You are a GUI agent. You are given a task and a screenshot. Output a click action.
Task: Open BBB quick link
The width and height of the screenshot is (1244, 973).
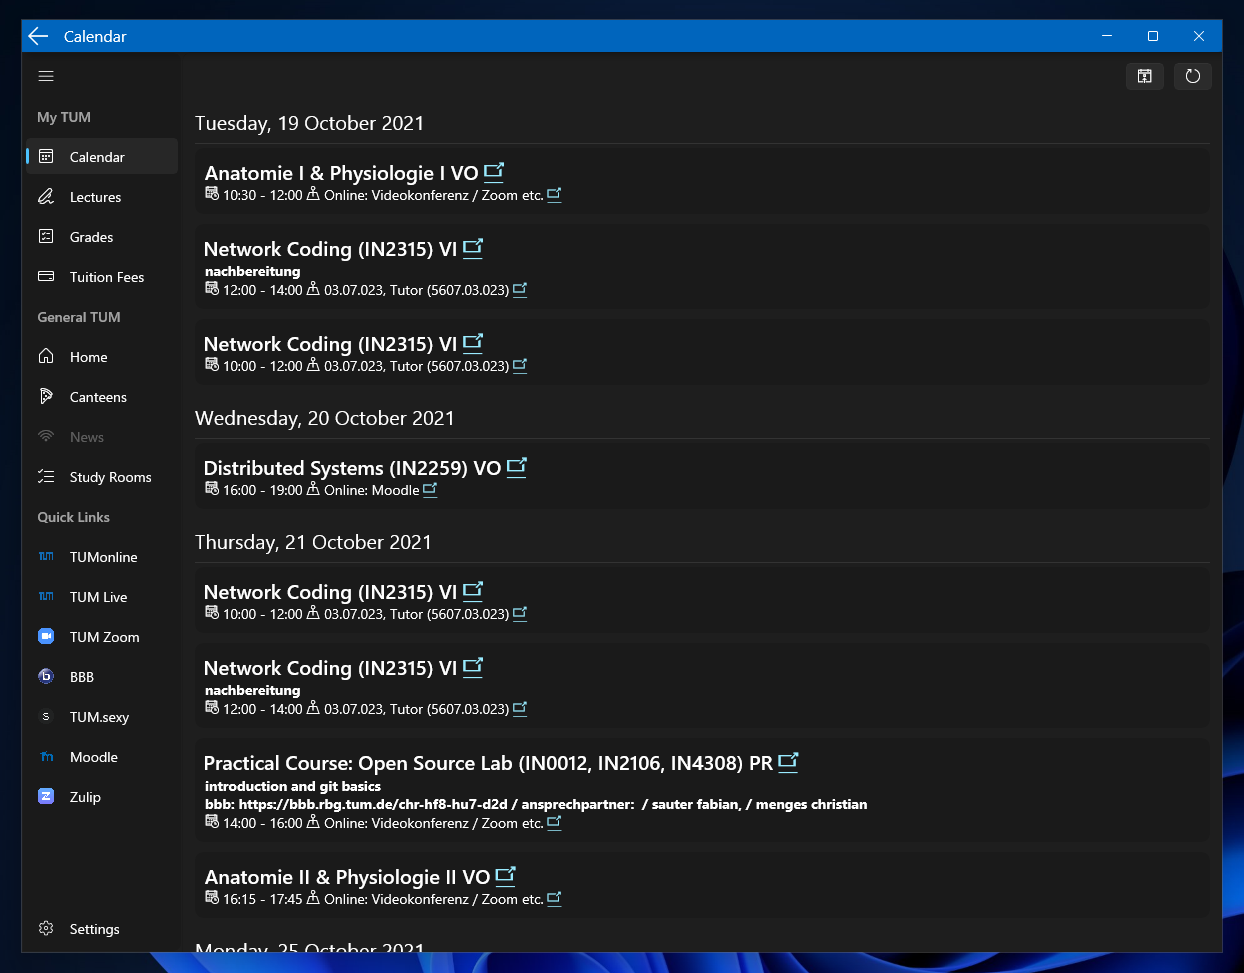click(x=102, y=677)
